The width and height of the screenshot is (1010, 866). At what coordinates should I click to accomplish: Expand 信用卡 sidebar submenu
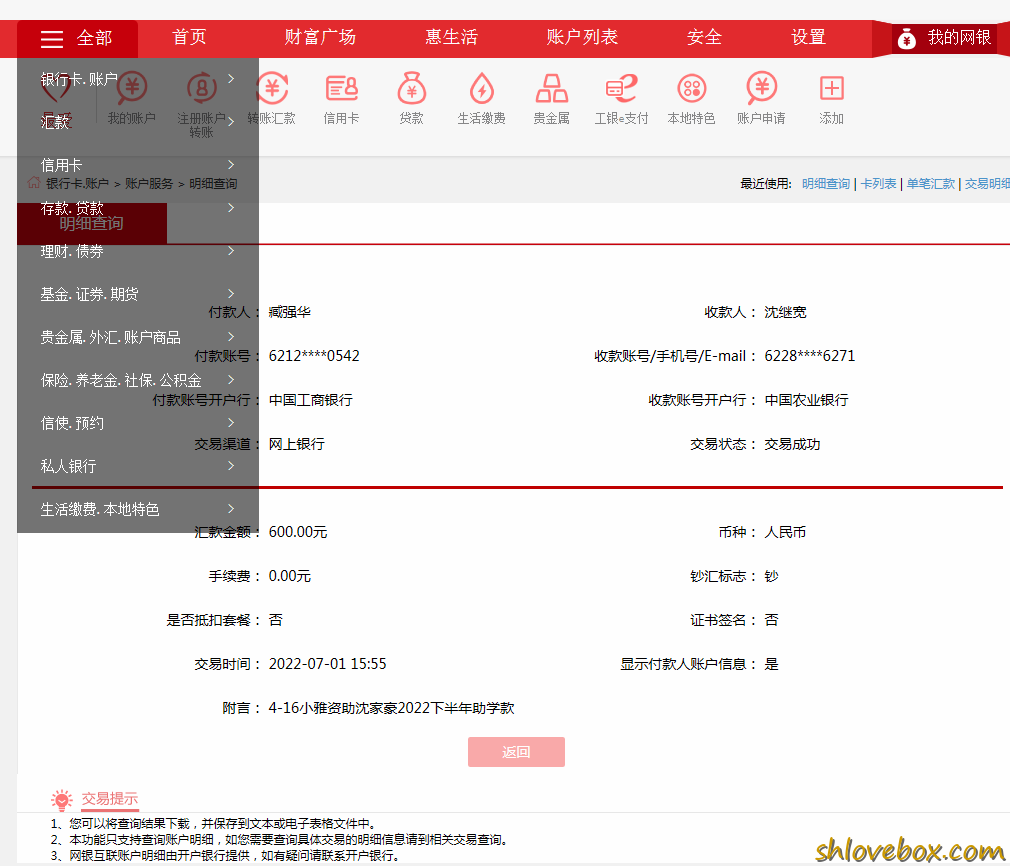[138, 165]
